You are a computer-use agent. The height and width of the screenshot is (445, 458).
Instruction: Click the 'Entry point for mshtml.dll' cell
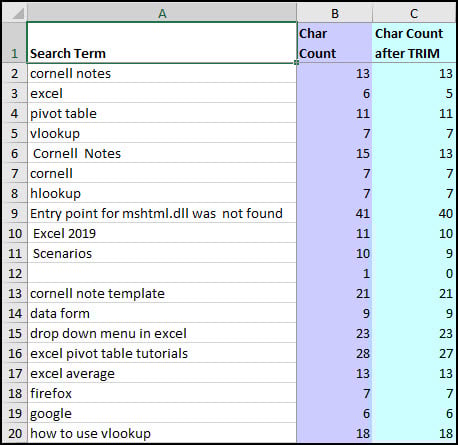coord(162,213)
